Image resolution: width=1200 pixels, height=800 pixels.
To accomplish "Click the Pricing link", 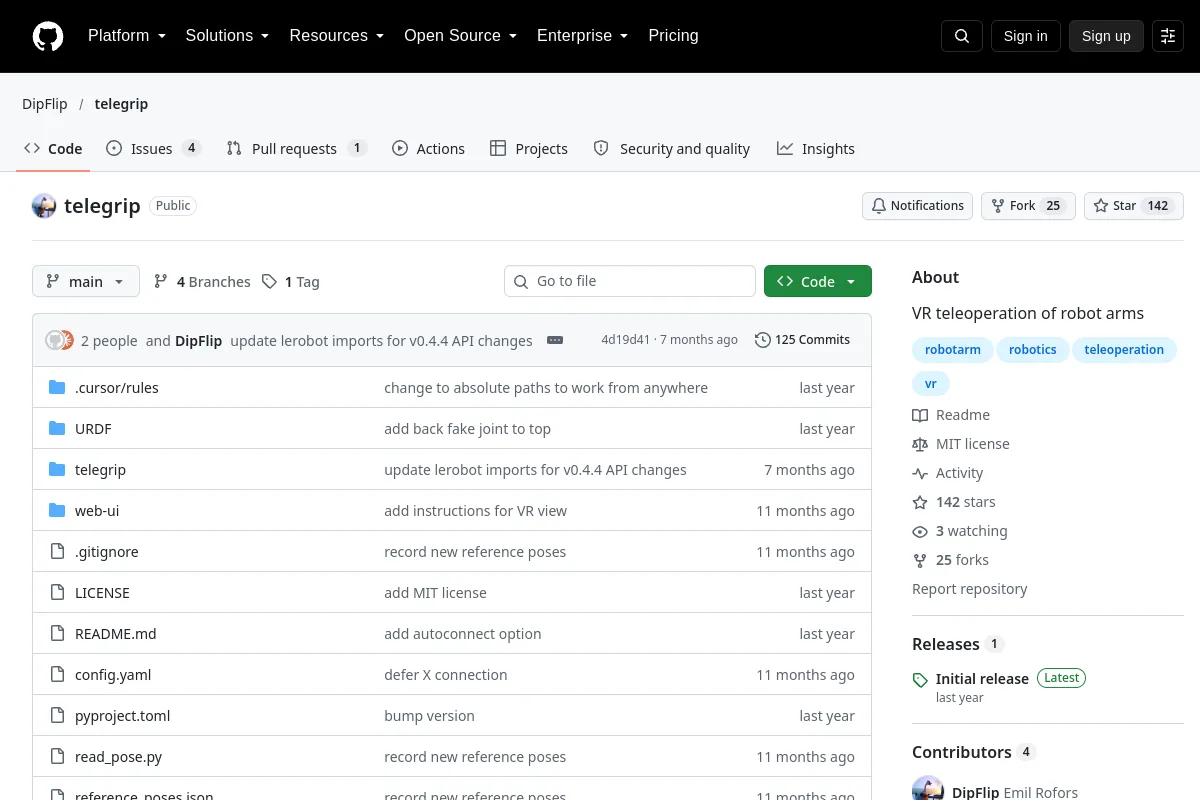I will 673,36.
